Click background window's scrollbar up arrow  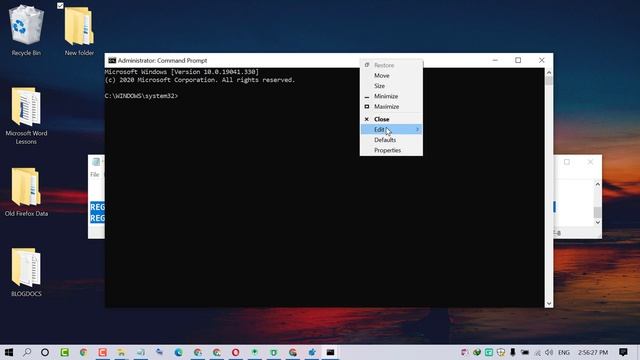click(x=598, y=184)
